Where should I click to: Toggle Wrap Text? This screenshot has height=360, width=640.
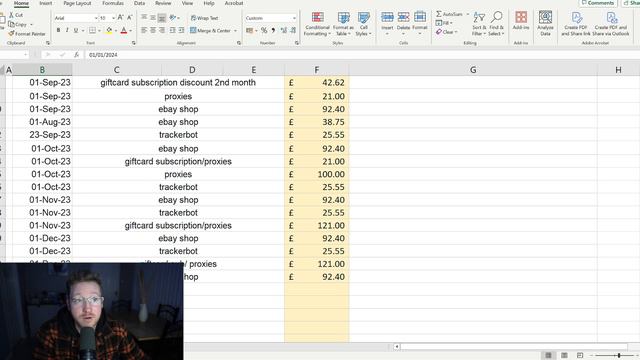pyautogui.click(x=204, y=18)
